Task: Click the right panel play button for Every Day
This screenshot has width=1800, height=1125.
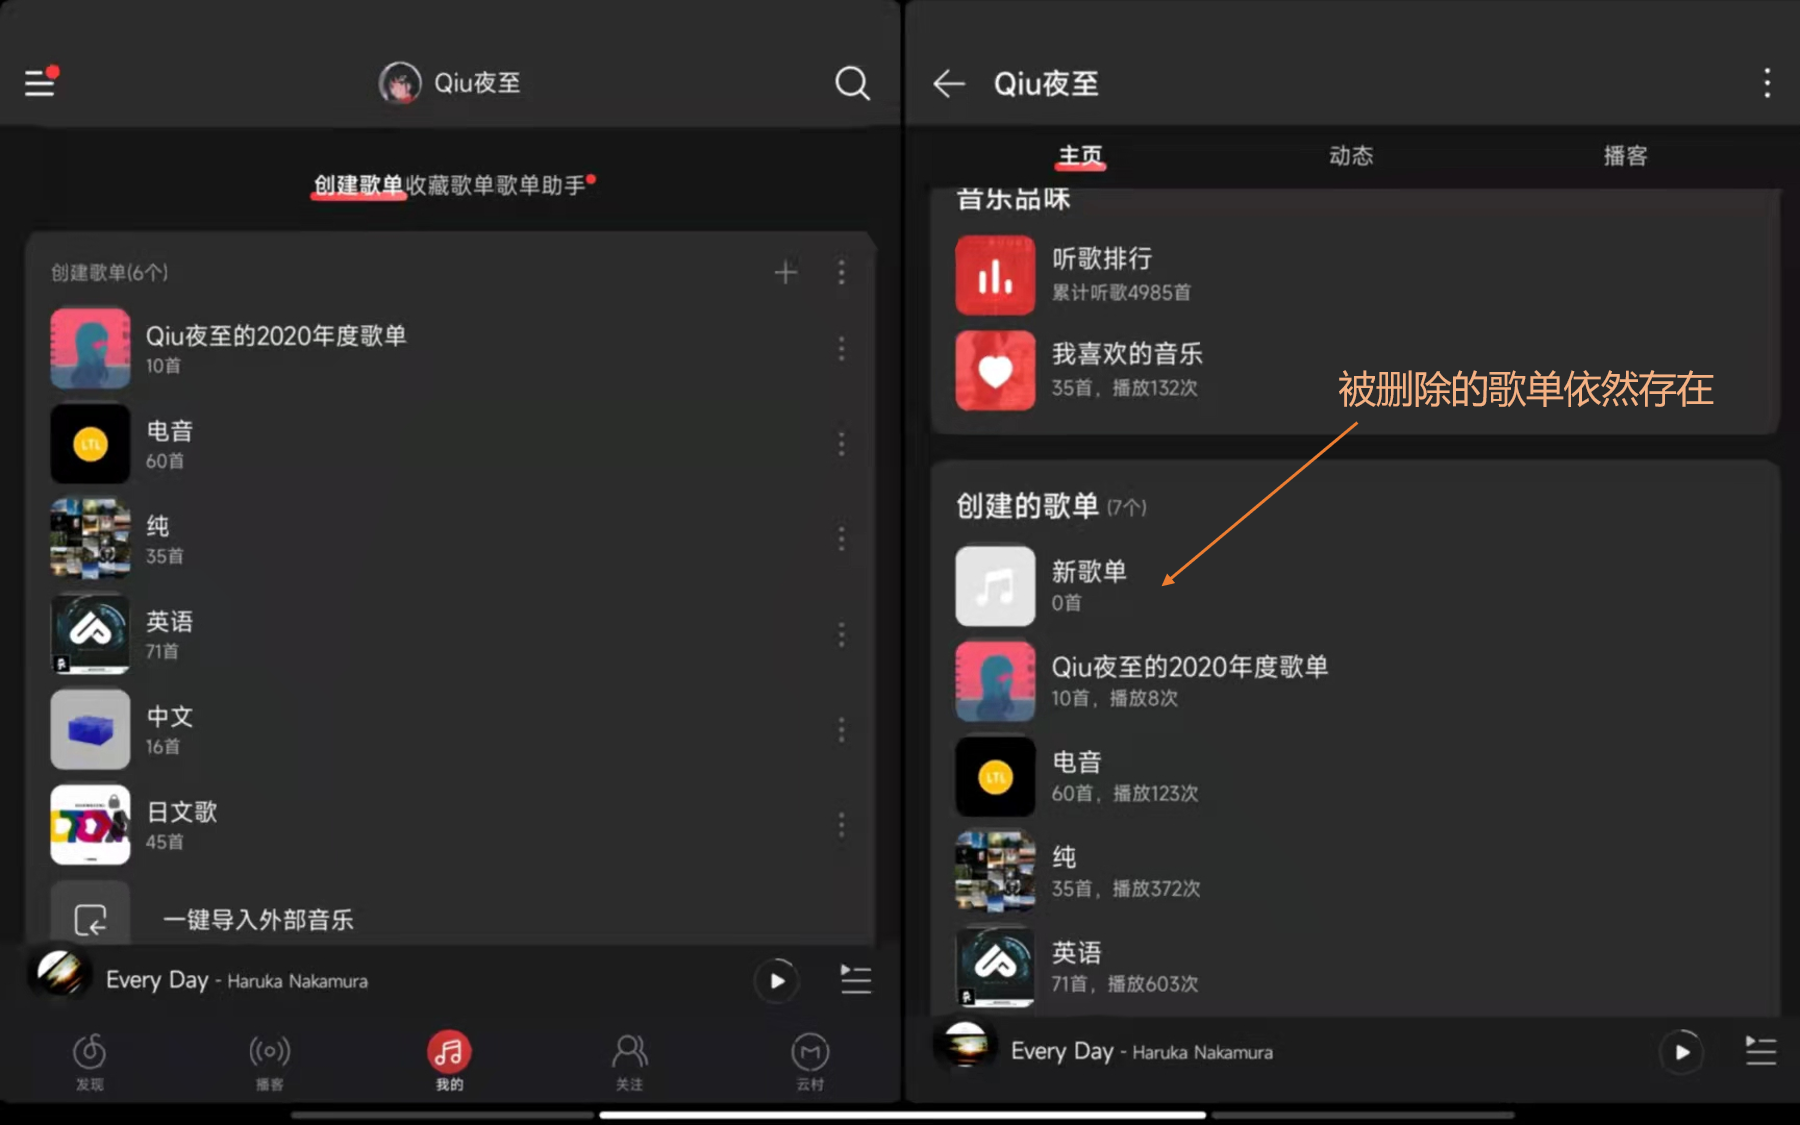Action: click(1682, 1051)
